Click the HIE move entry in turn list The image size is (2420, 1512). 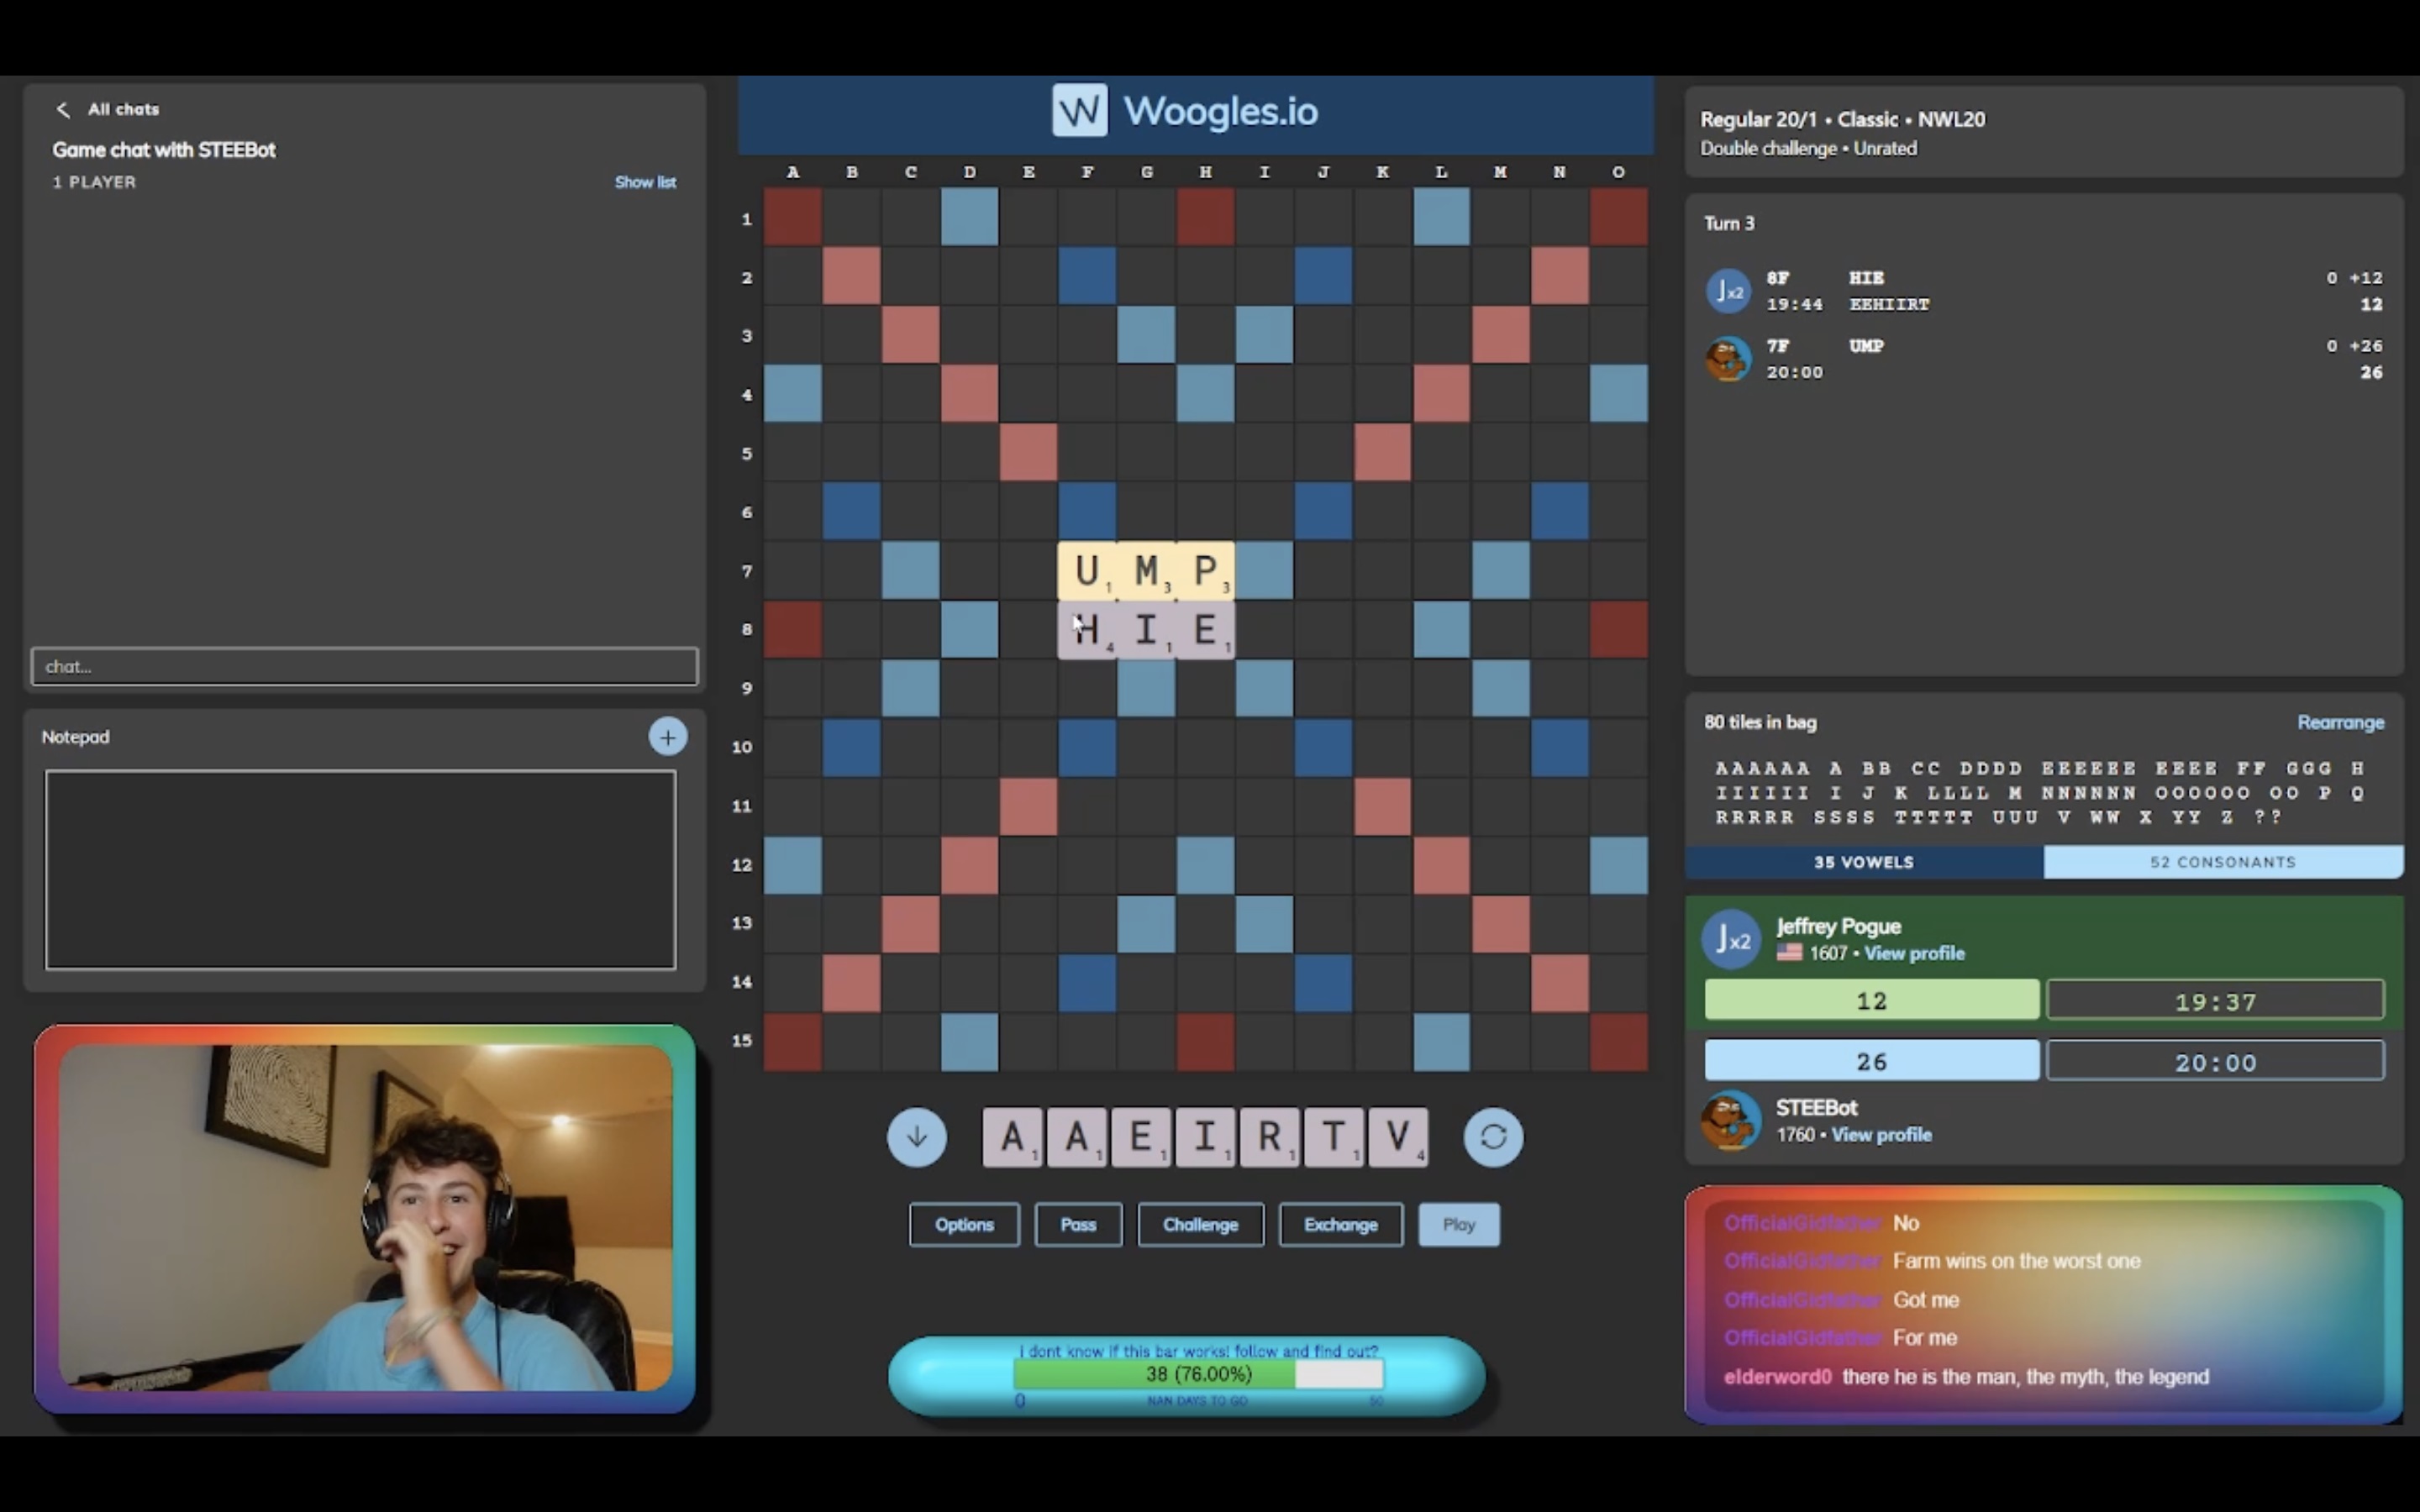pyautogui.click(x=2043, y=291)
